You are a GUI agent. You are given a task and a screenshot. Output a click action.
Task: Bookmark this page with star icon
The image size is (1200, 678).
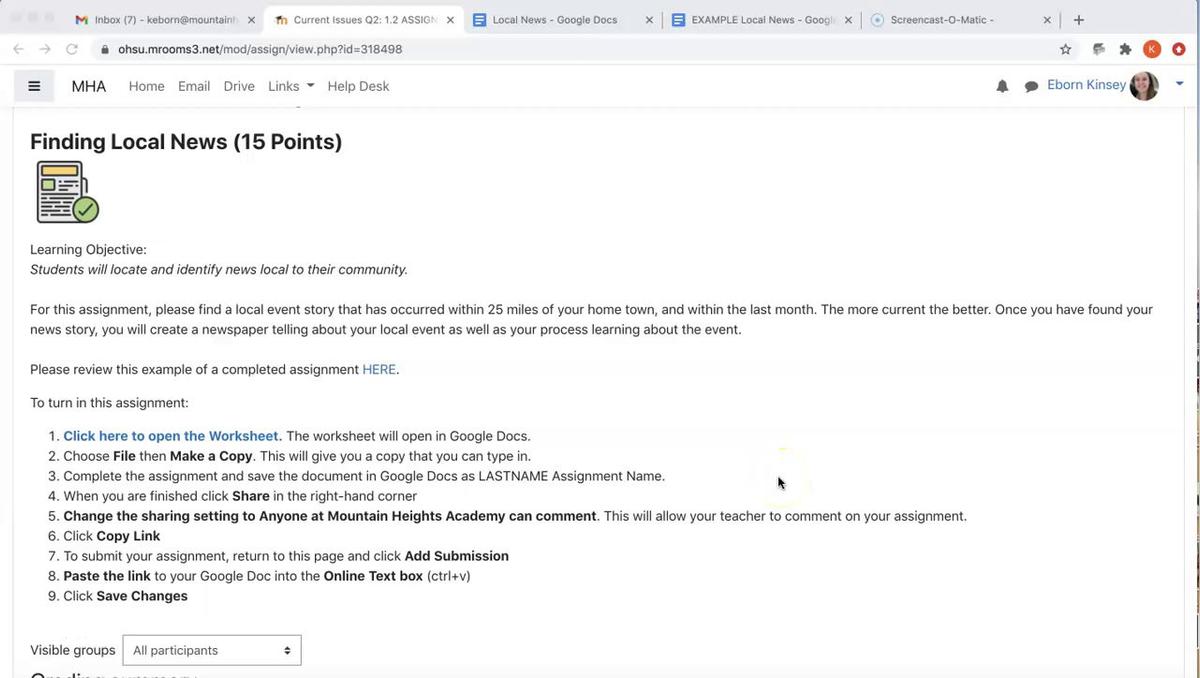tap(1065, 49)
